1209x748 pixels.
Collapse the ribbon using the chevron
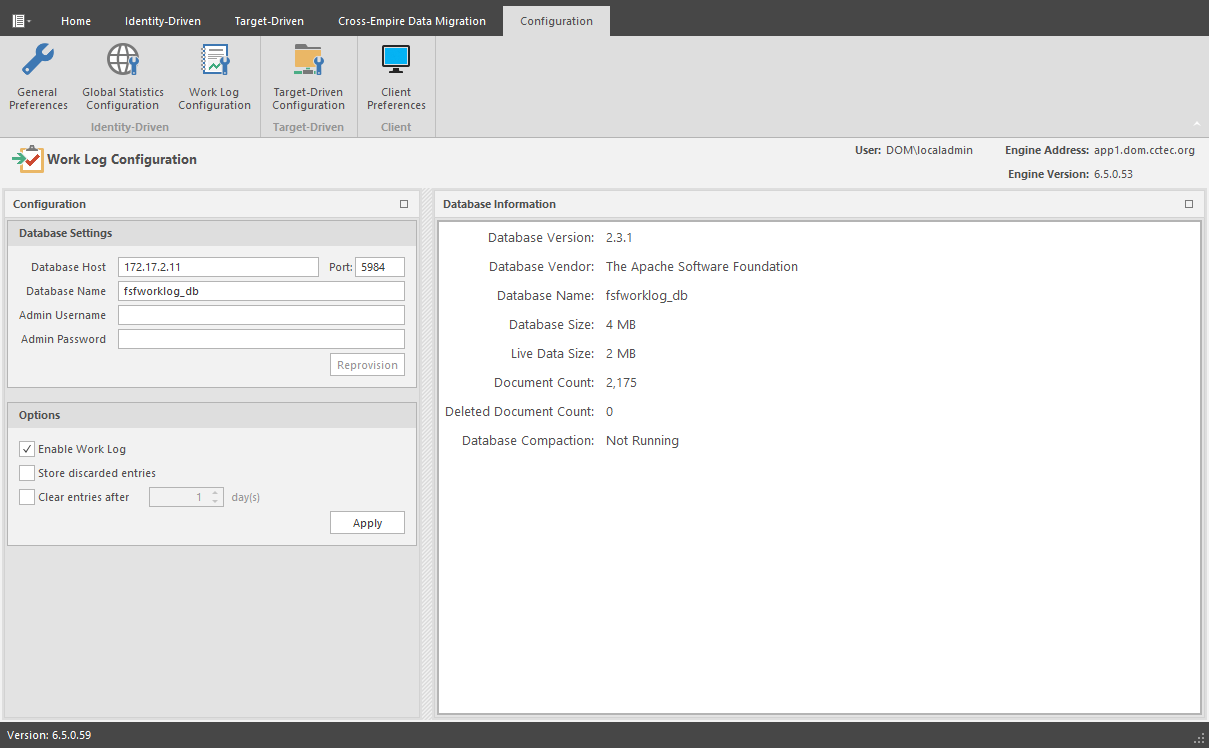tap(1196, 125)
